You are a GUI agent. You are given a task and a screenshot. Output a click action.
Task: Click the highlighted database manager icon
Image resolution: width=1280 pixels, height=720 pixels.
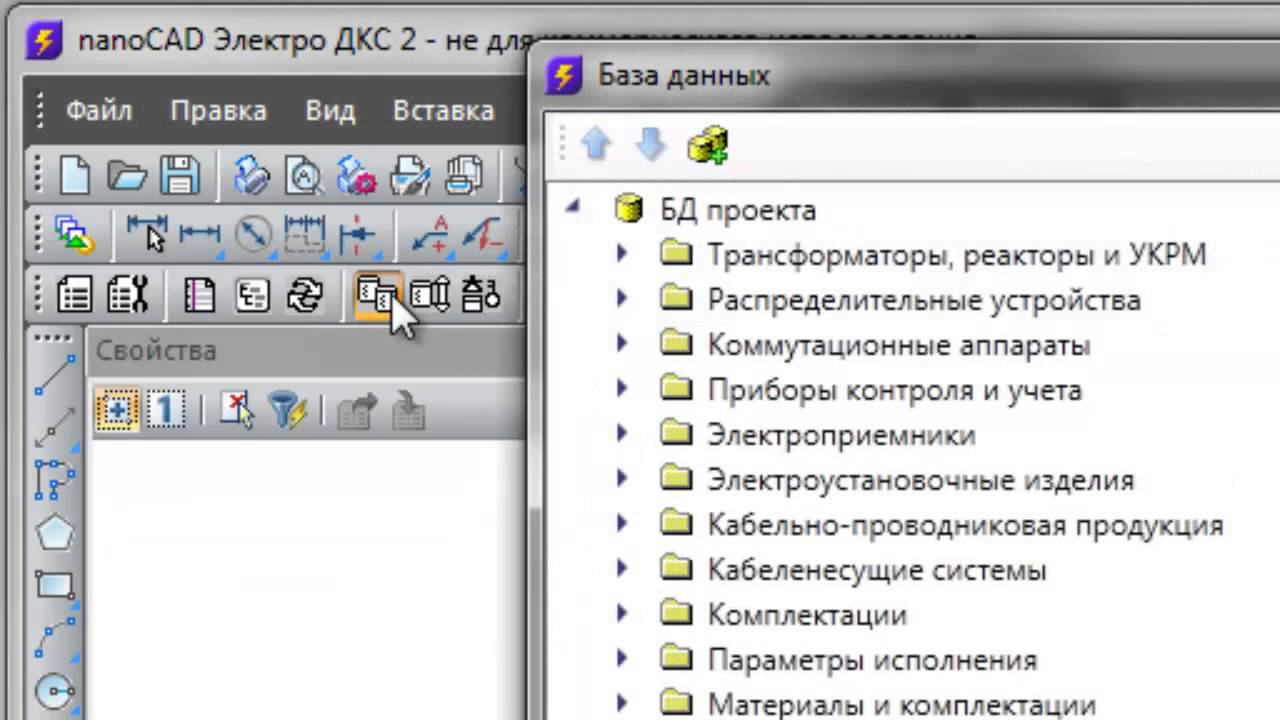coord(377,295)
